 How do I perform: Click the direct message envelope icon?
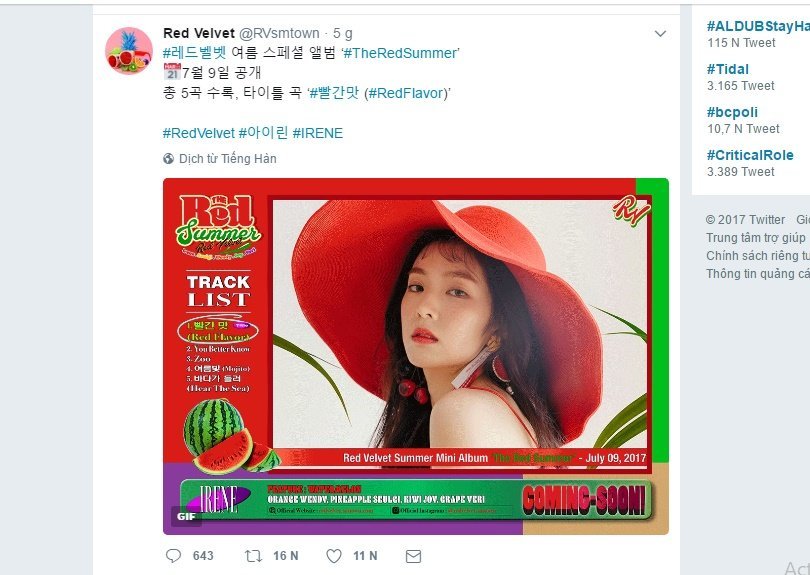tap(413, 556)
